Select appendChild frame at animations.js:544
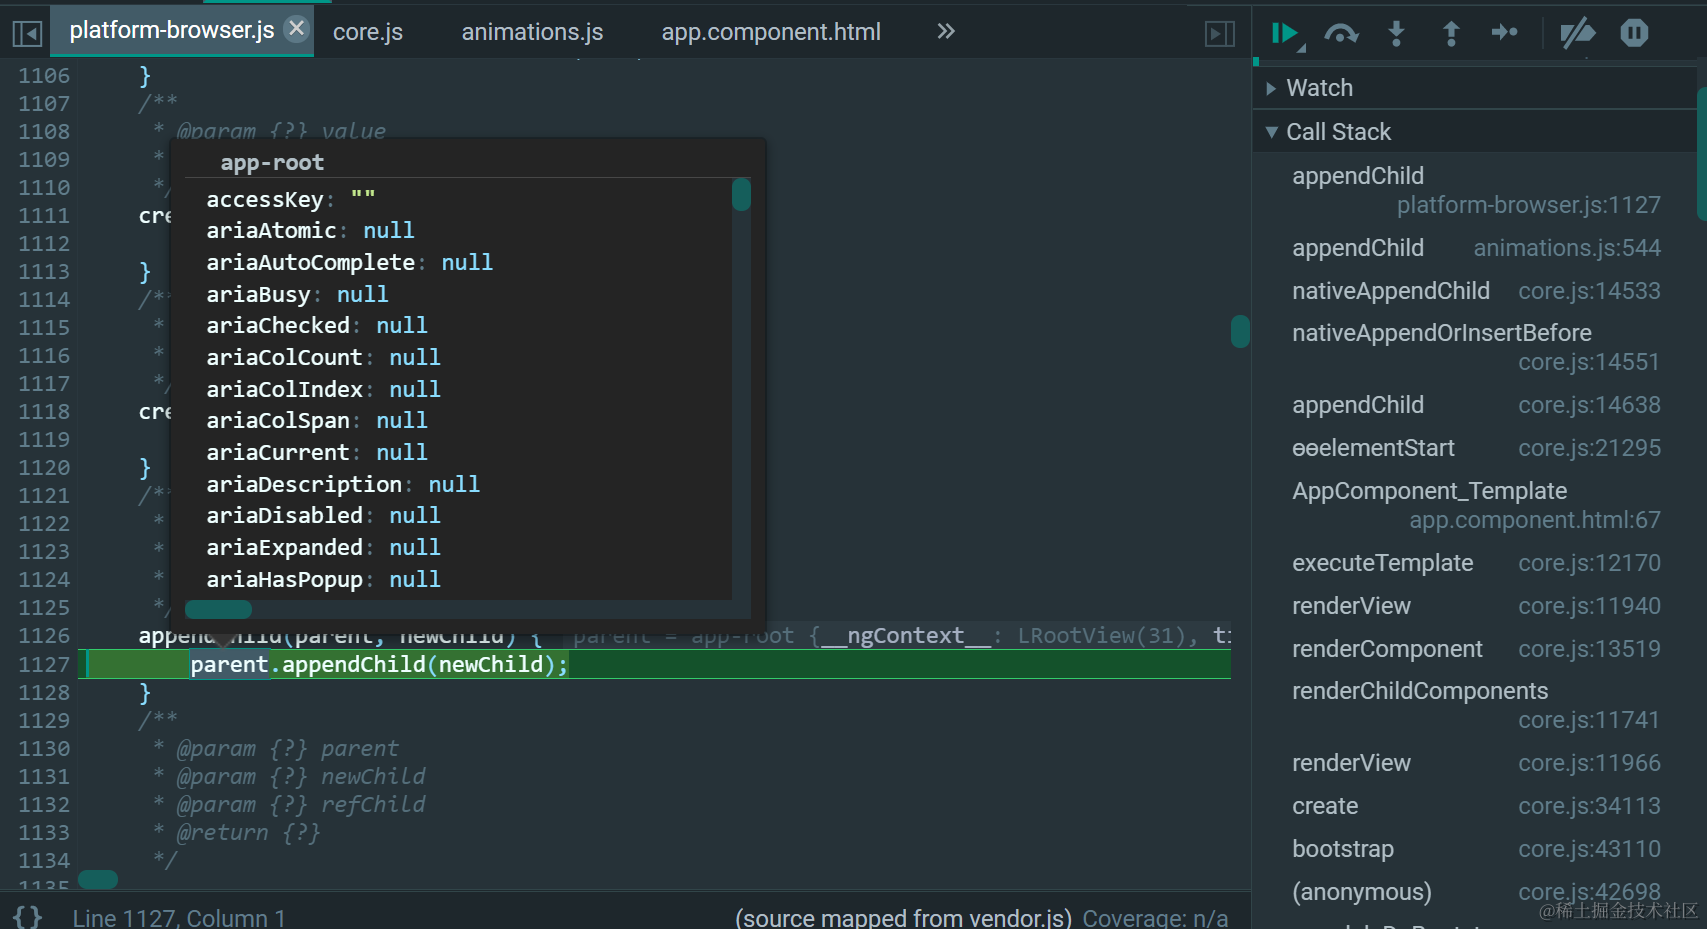This screenshot has width=1707, height=929. 1476,248
